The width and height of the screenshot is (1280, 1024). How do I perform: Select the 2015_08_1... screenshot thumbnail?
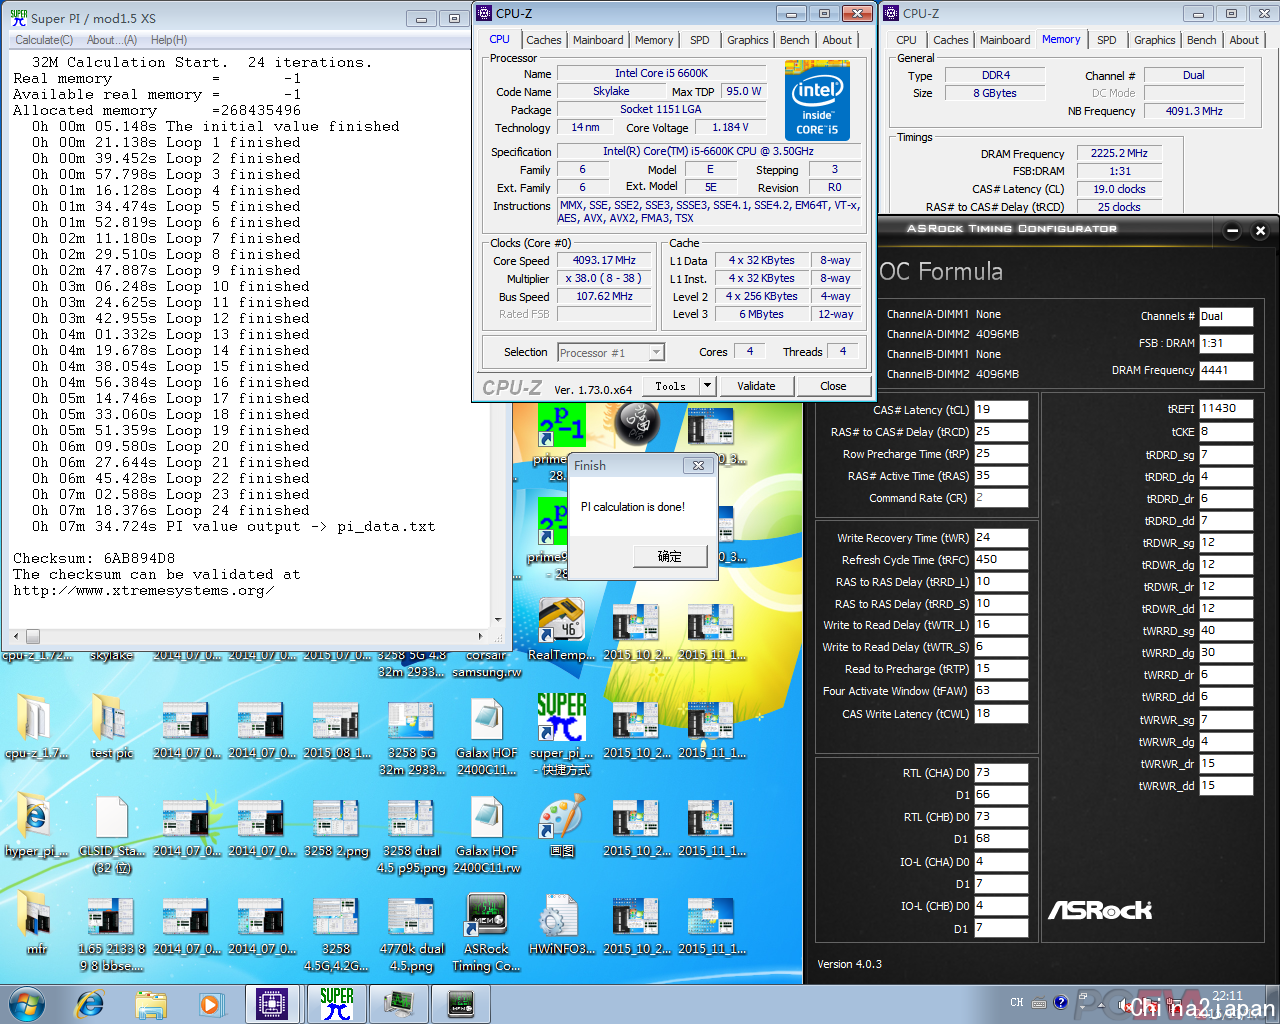[x=336, y=728]
